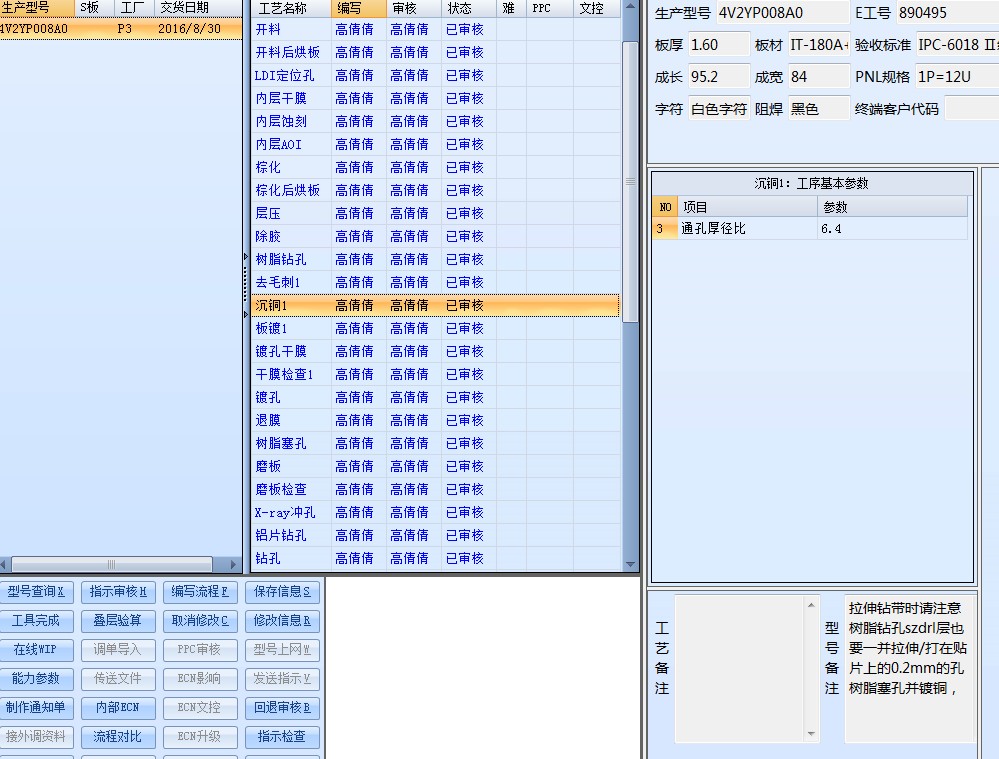
Task: Select the 开料 process row
Action: pos(436,29)
